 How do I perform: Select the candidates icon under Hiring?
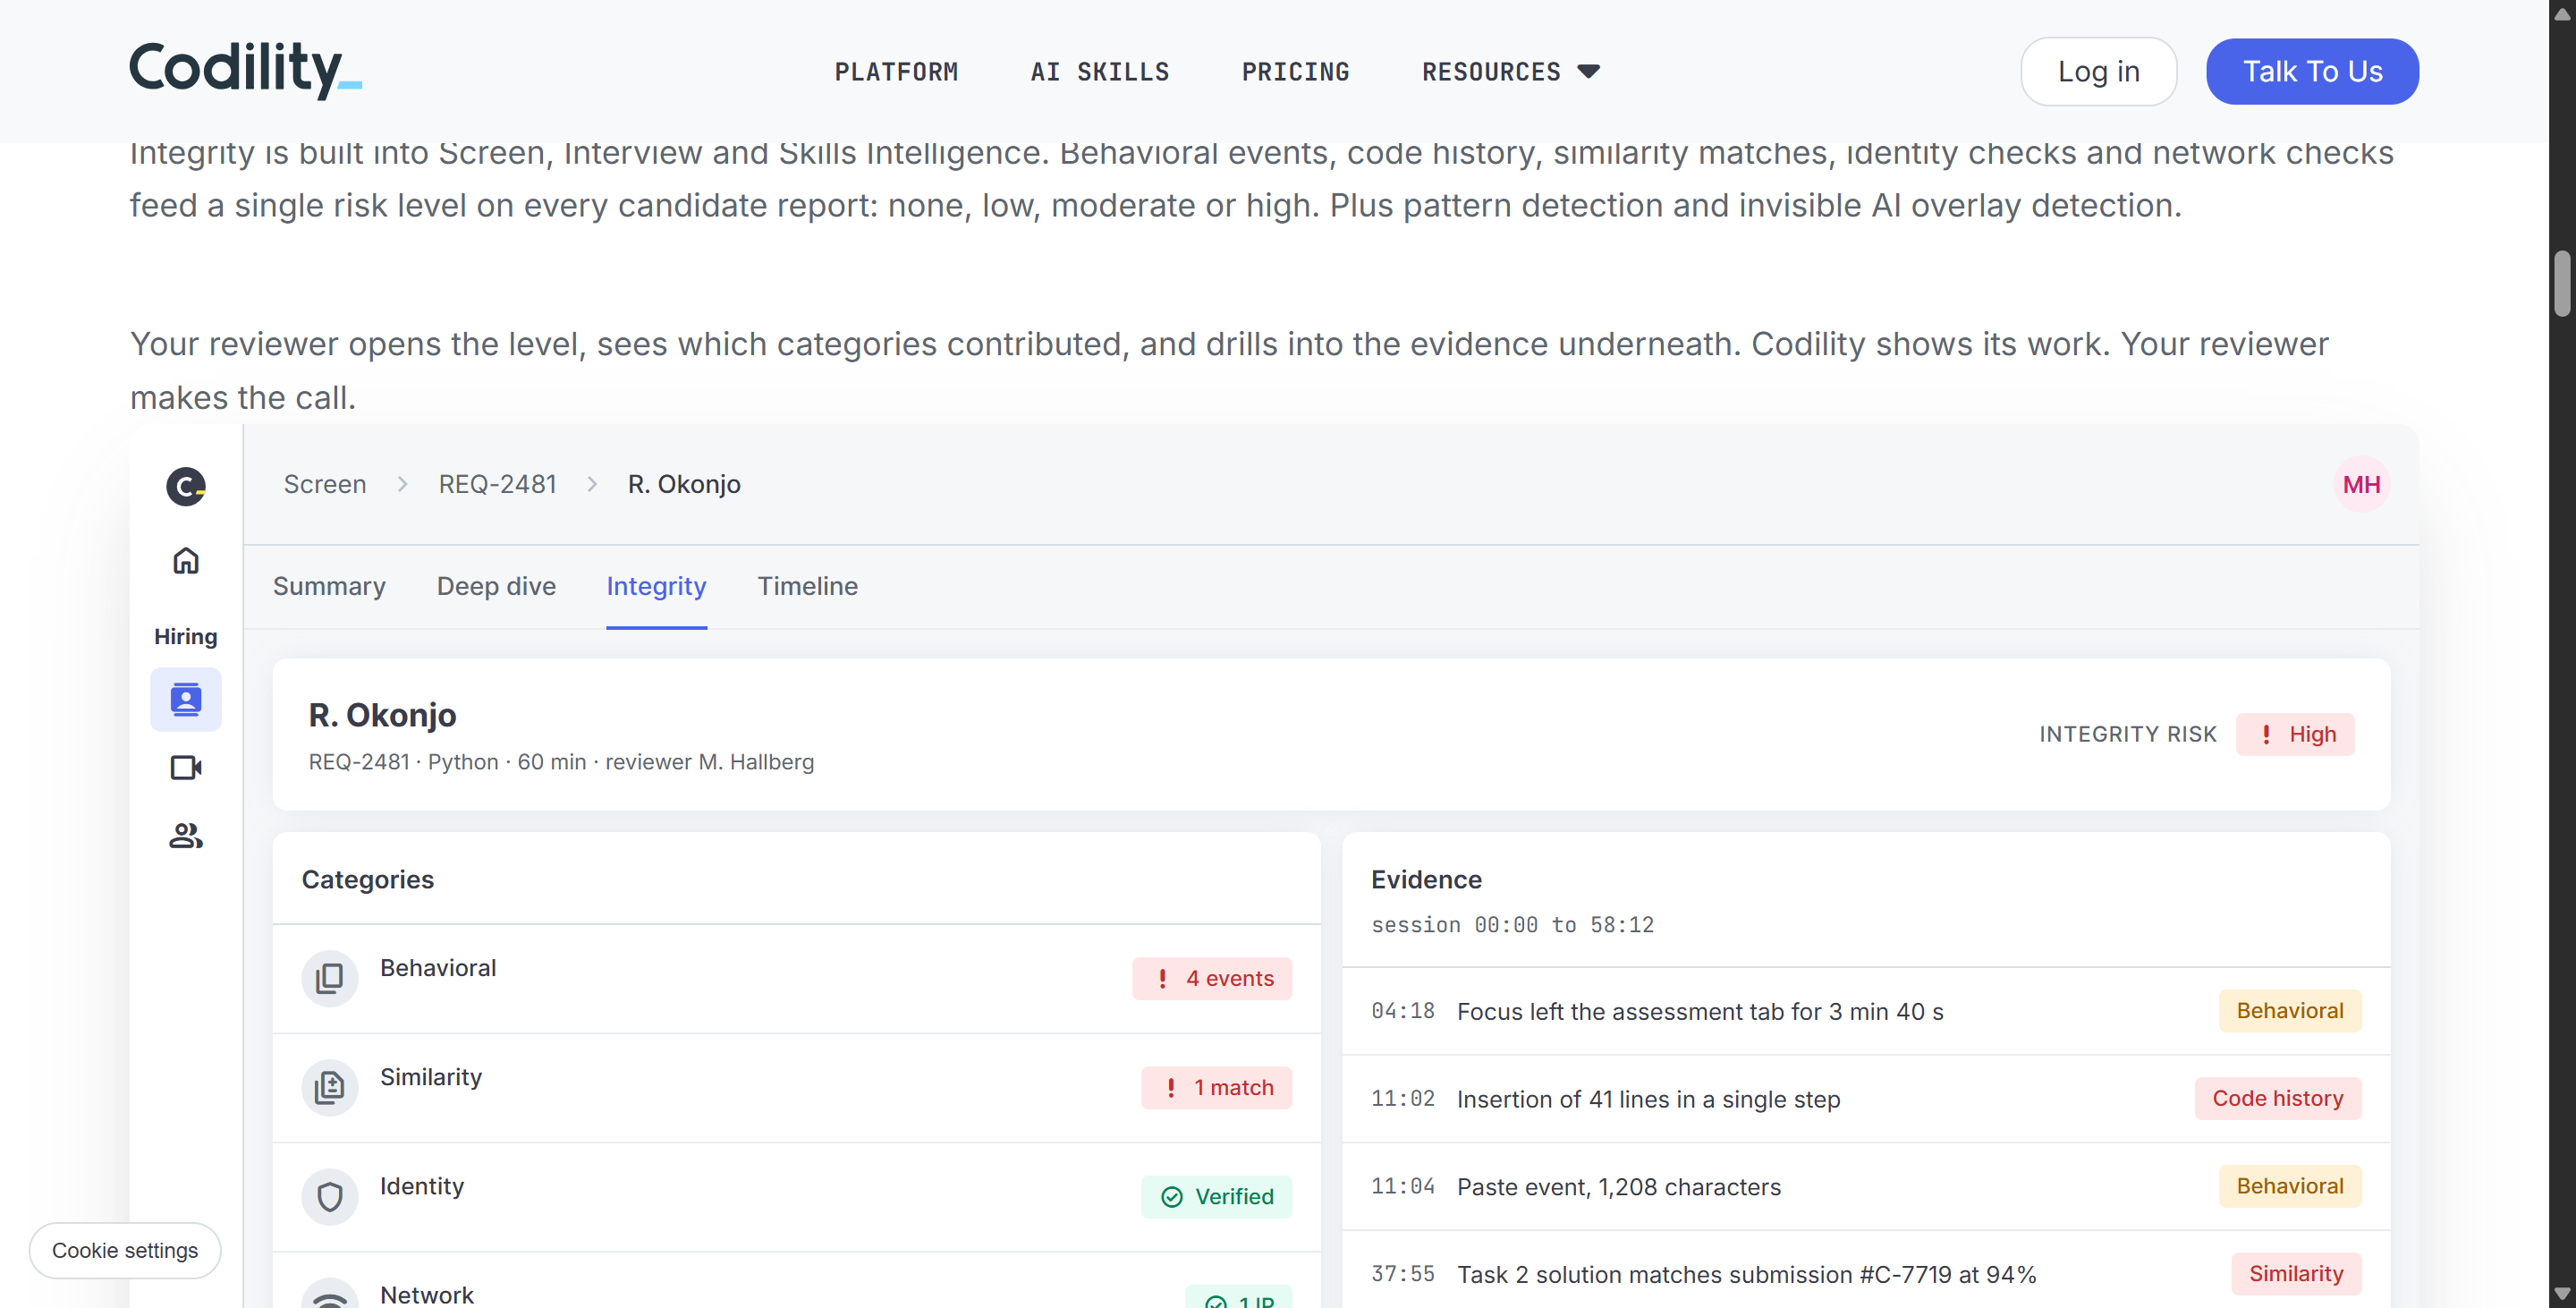186,699
